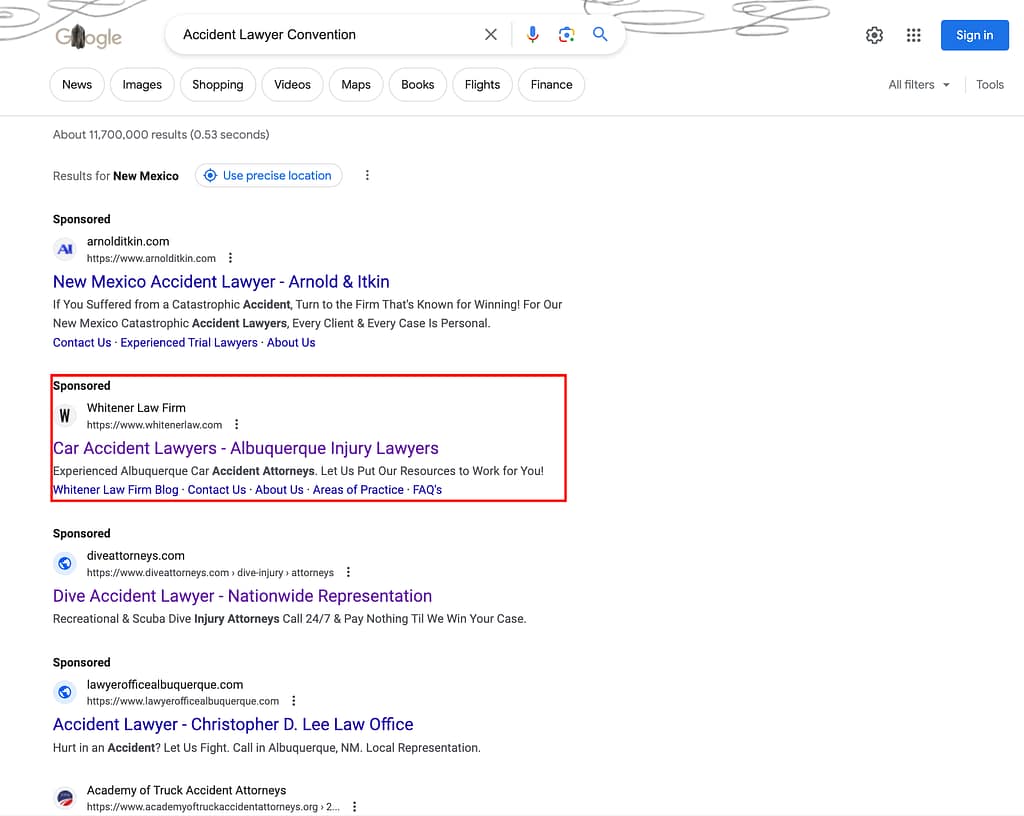The image size is (1024, 816).
Task: Expand the All filters dropdown
Action: point(919,85)
